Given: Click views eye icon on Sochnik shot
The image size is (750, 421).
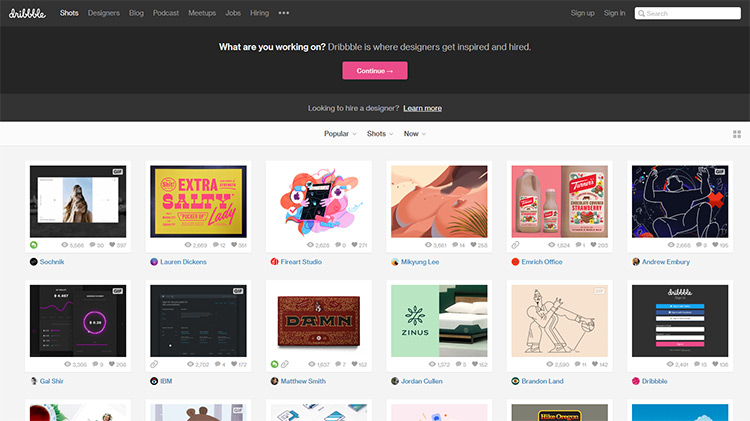Looking at the screenshot, I should 65,245.
